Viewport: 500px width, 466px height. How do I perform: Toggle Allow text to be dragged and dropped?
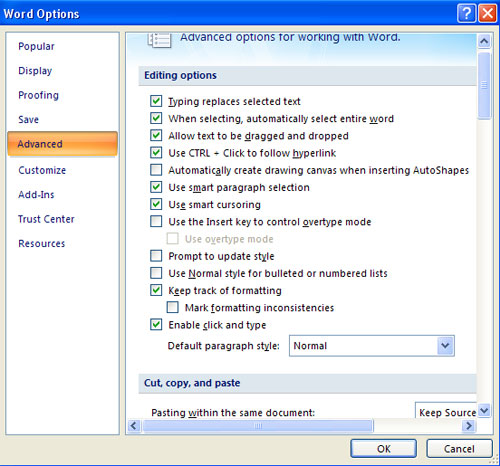click(156, 135)
